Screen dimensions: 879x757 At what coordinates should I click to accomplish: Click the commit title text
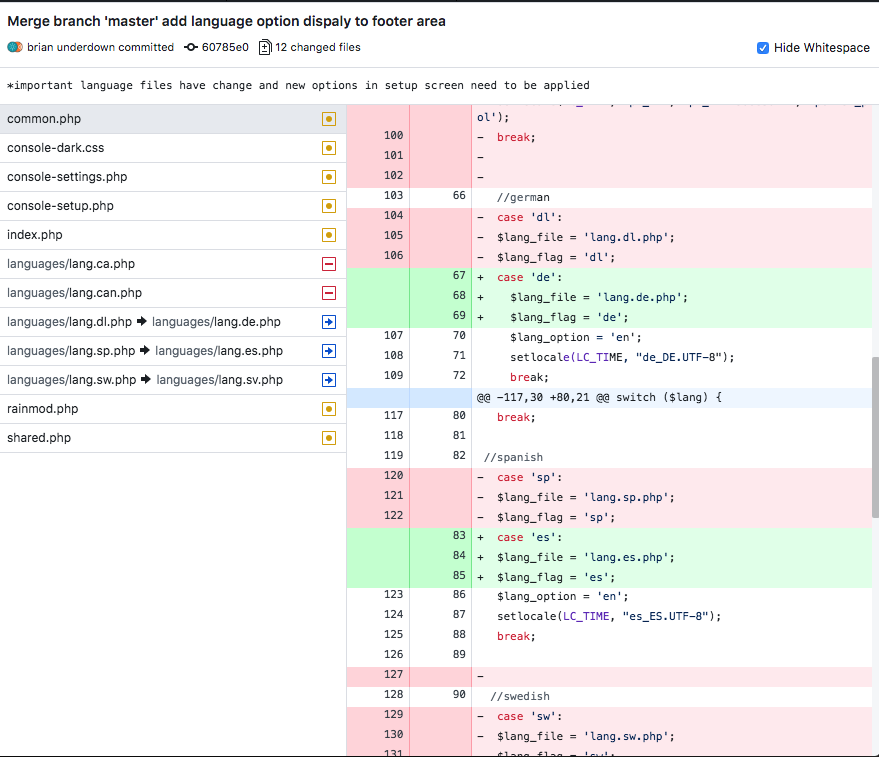226,21
